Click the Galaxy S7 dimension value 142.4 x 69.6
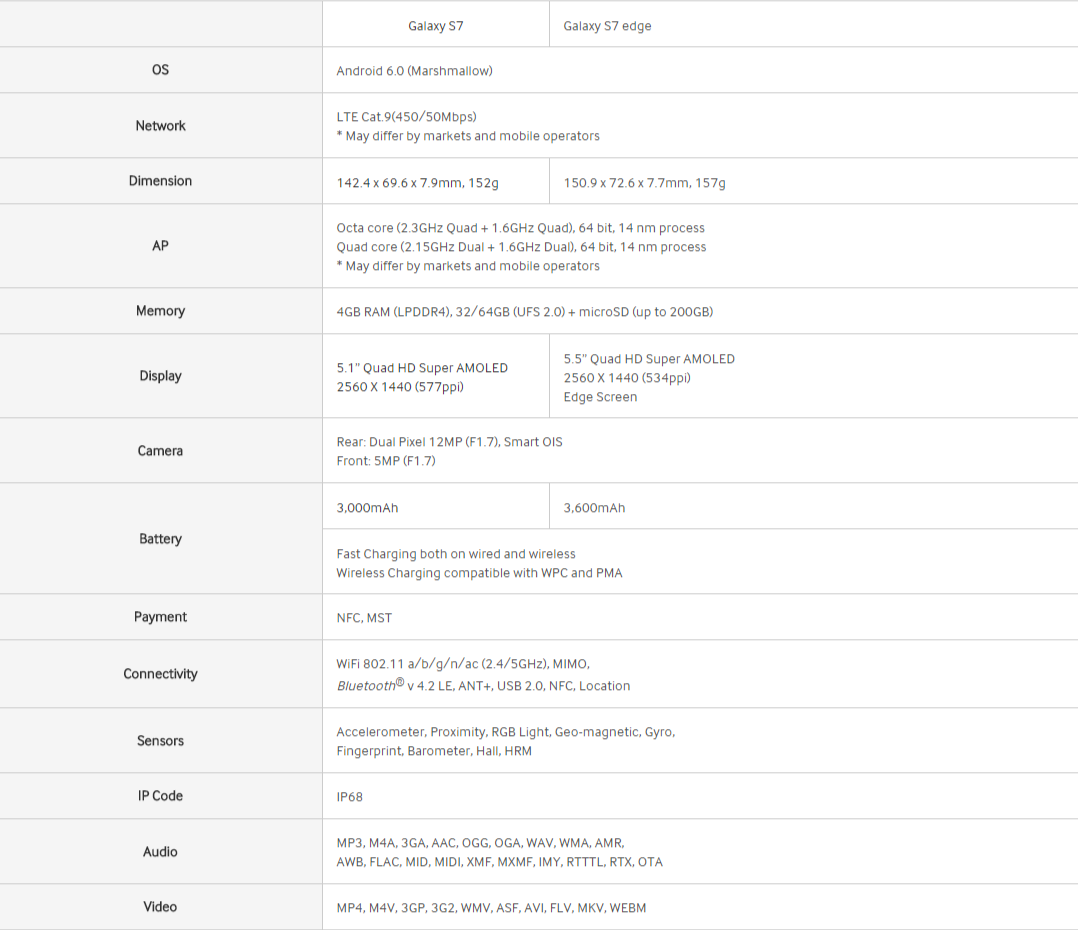The height and width of the screenshot is (930, 1078). coord(417,183)
